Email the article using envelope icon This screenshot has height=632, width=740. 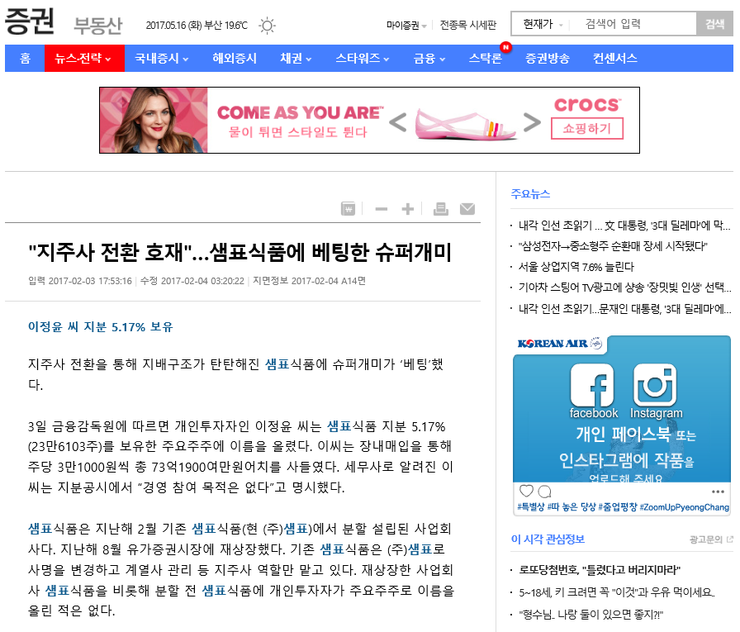467,209
